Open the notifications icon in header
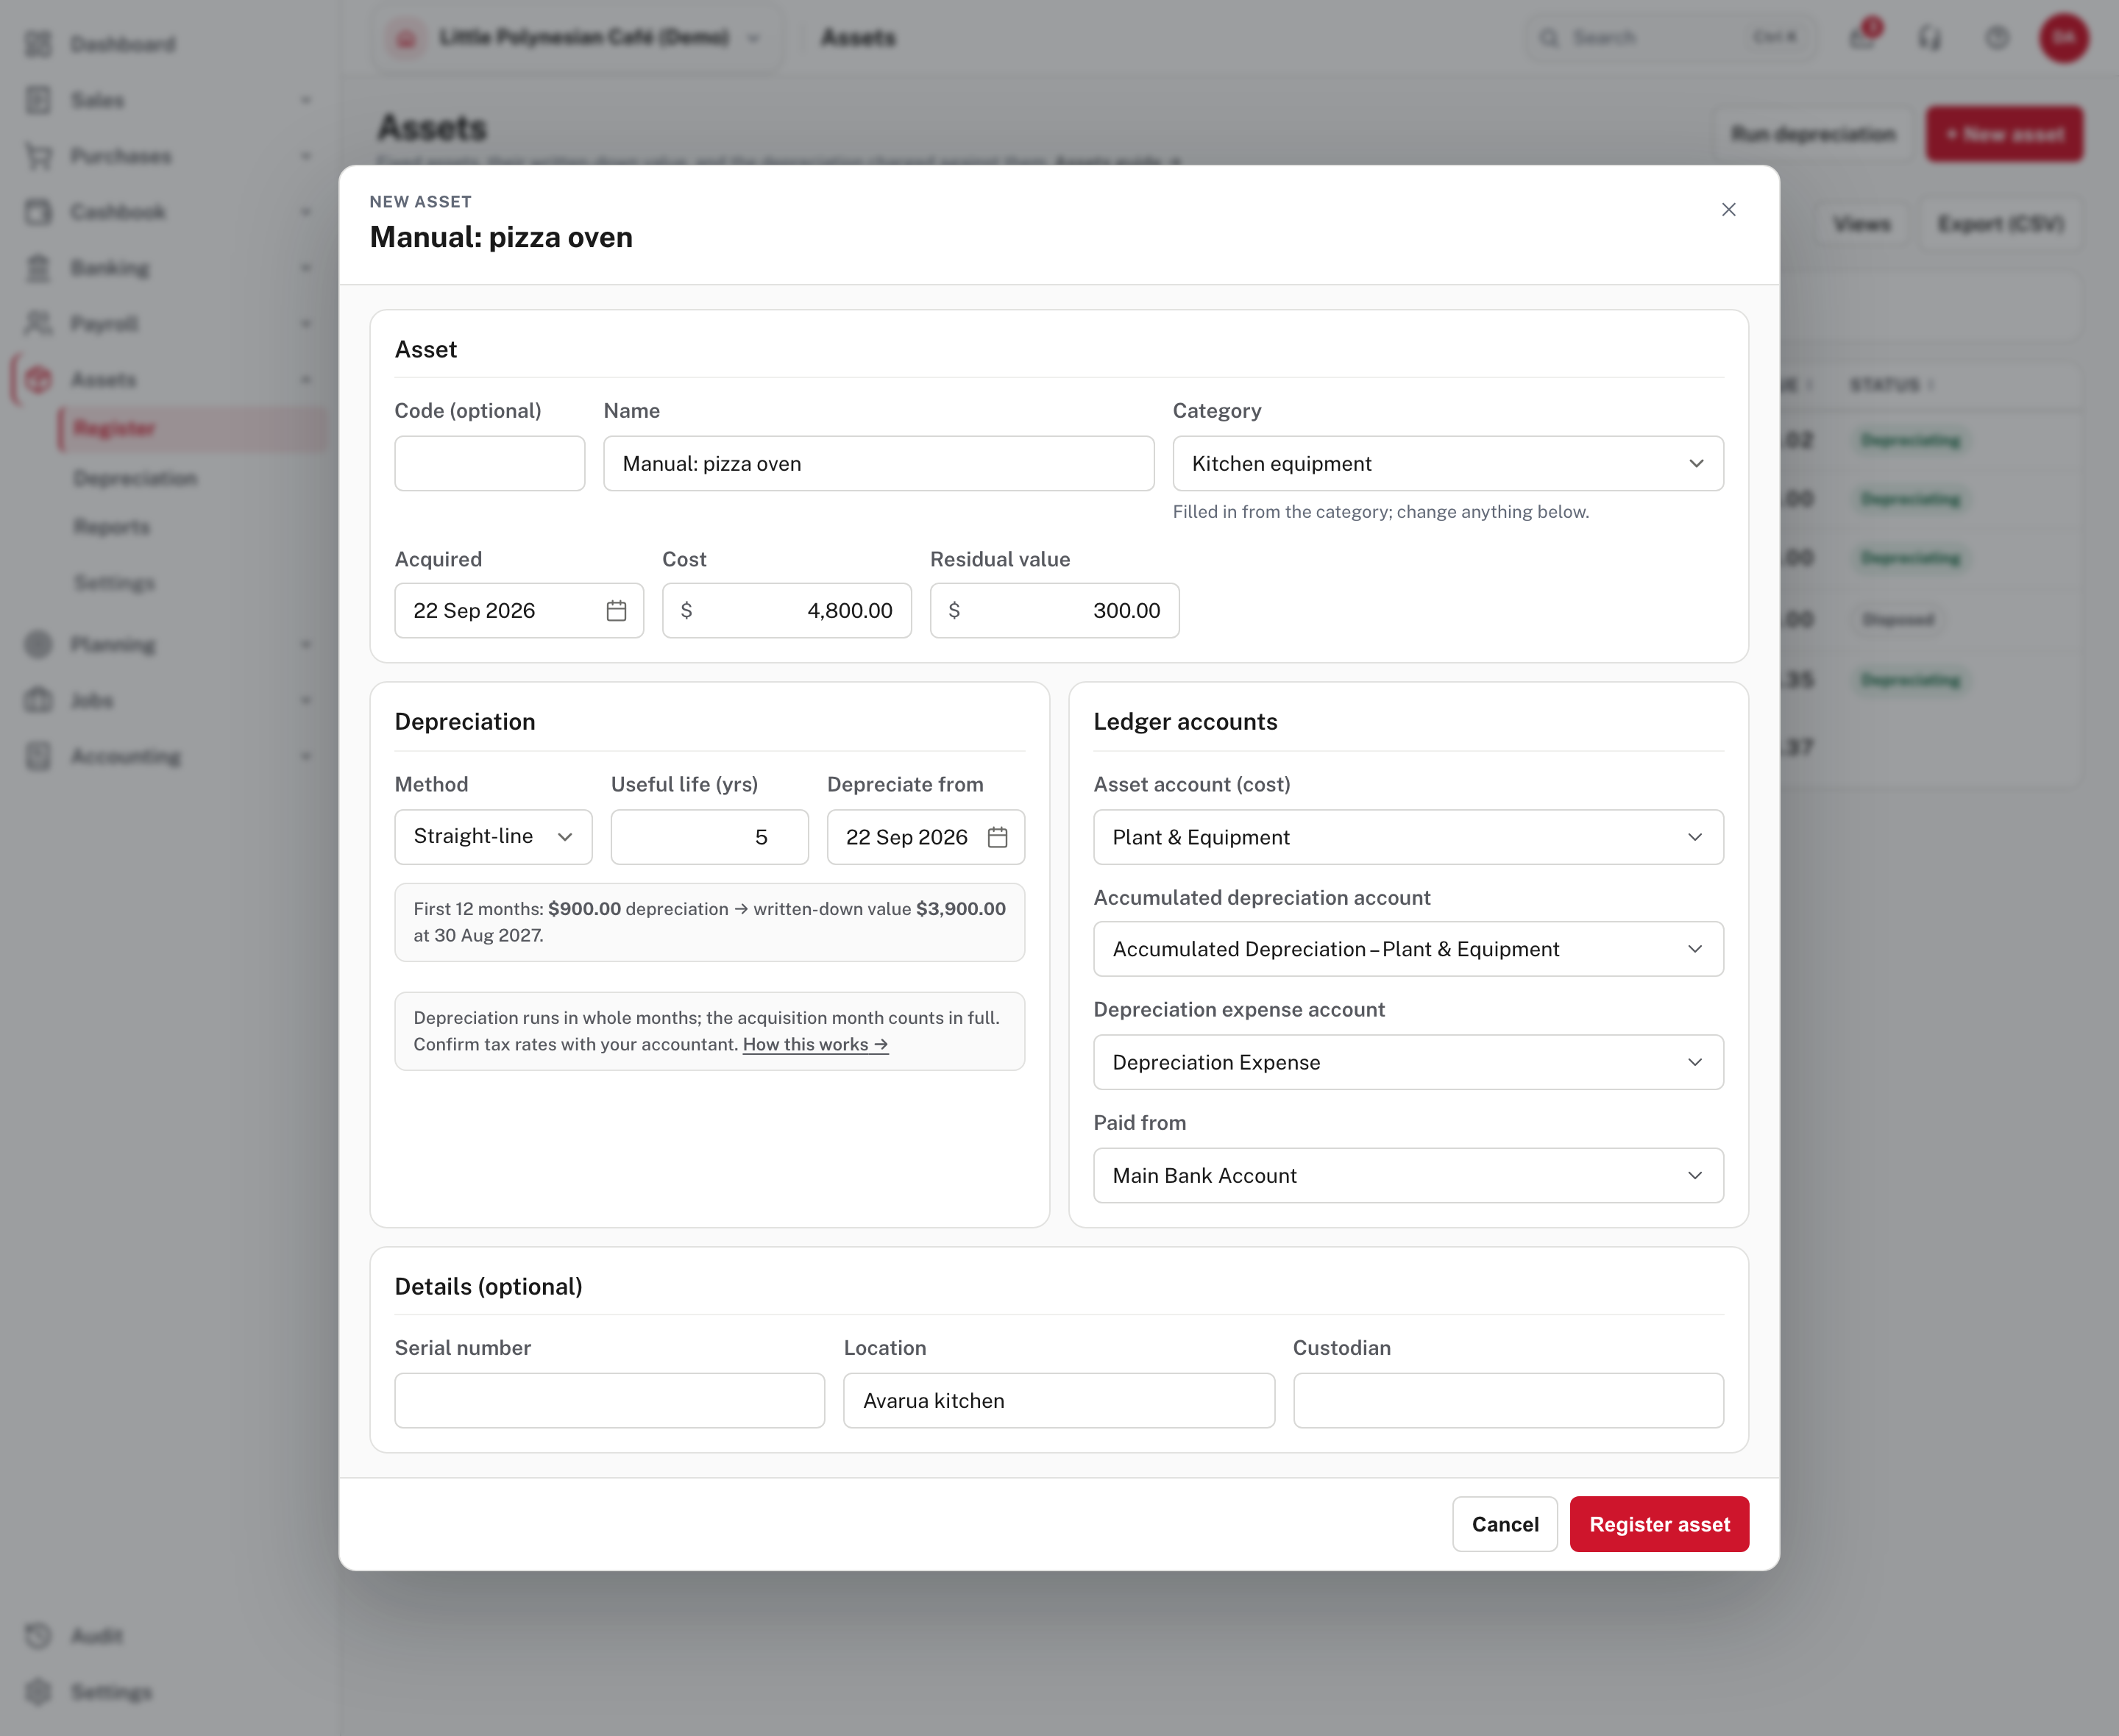2119x1736 pixels. click(1862, 38)
